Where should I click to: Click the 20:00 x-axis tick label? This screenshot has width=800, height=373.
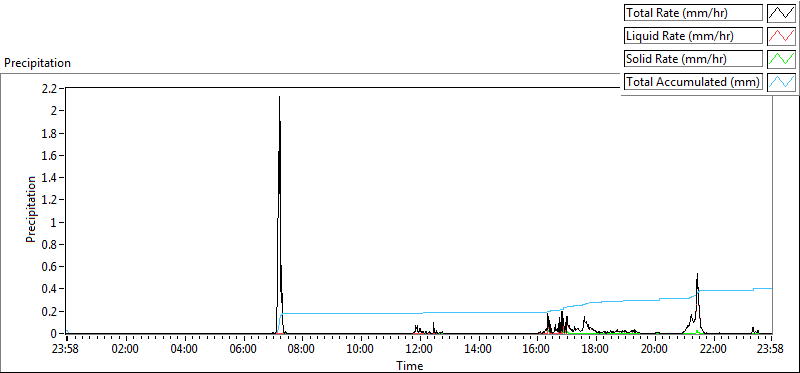point(655,350)
